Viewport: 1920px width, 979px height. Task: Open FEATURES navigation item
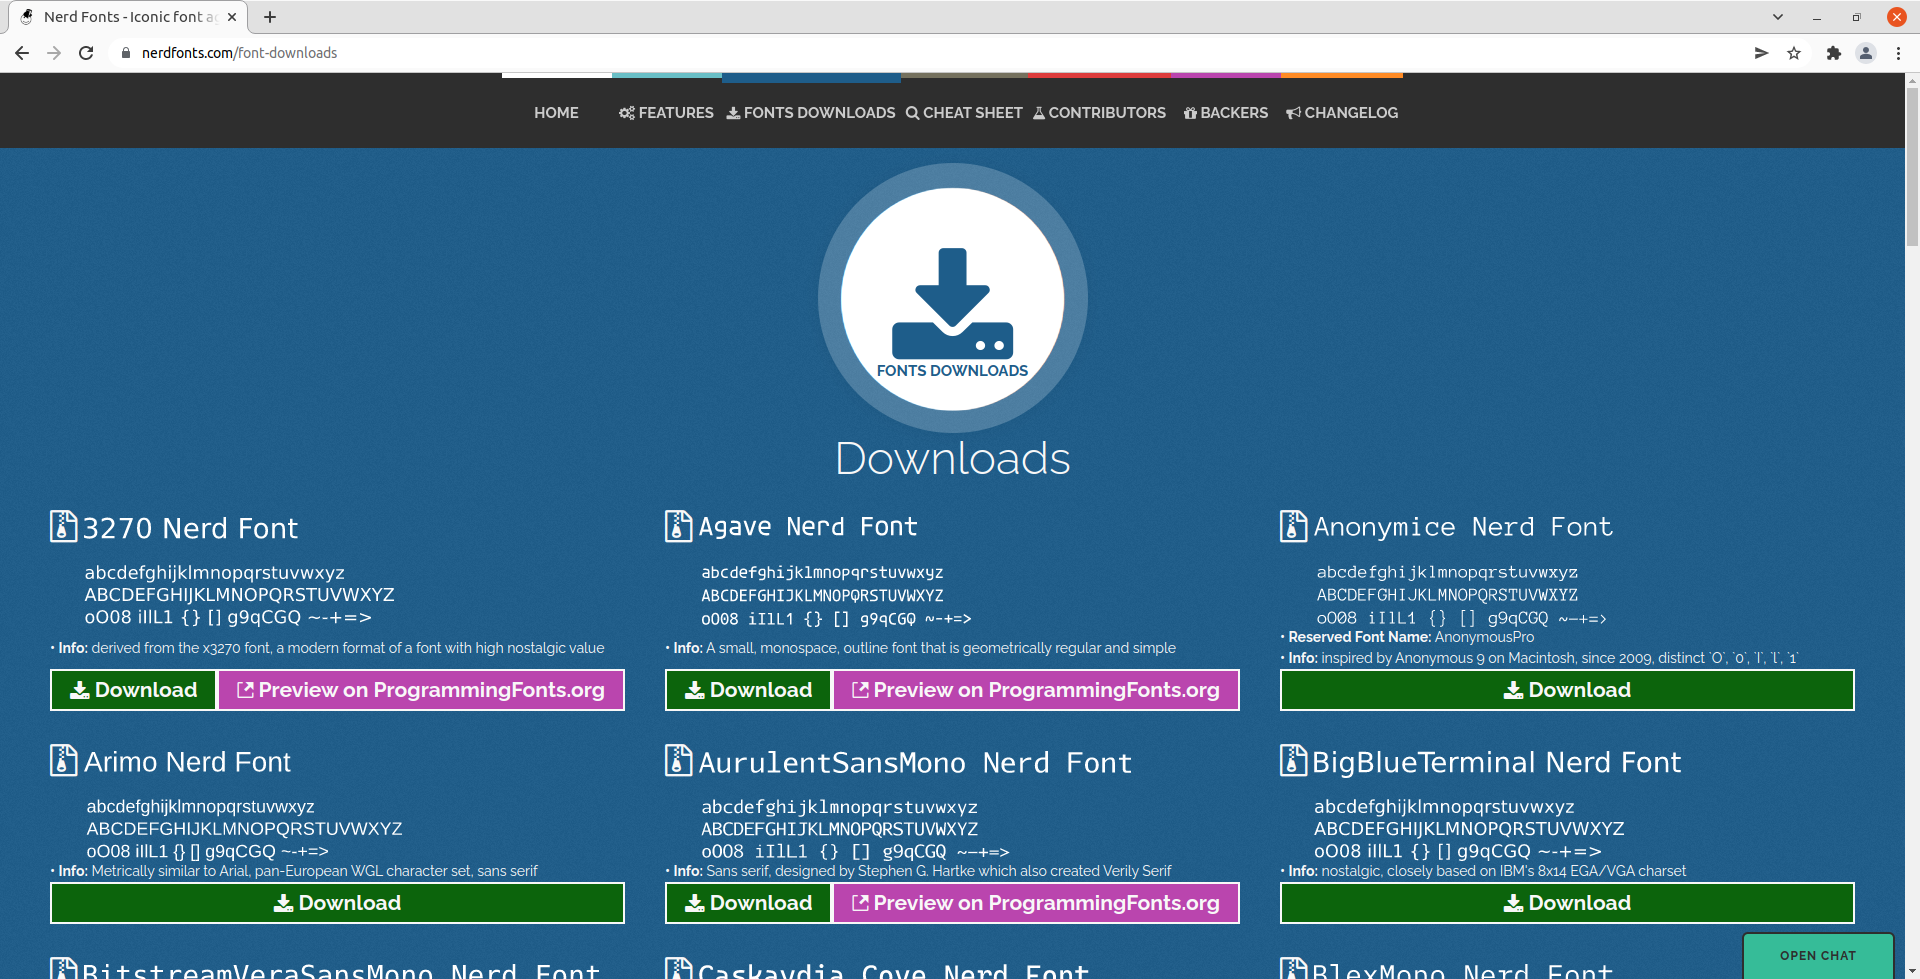point(666,113)
